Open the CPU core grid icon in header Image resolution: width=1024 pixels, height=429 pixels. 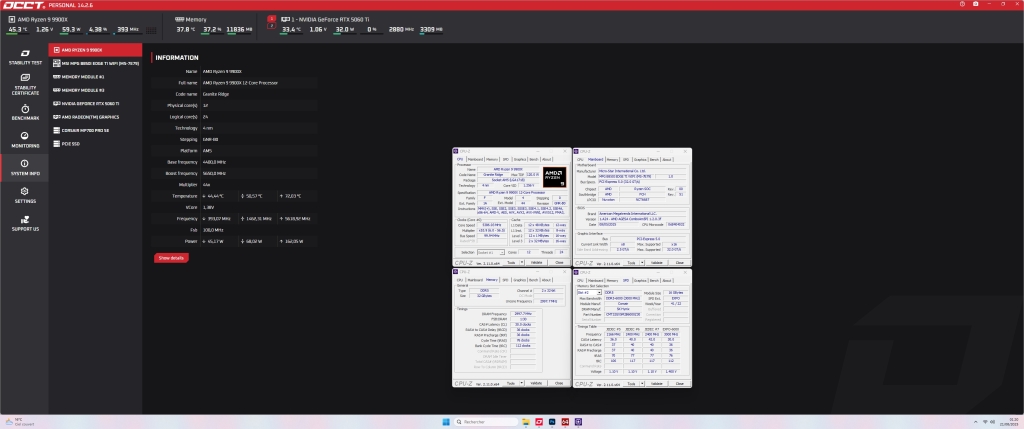click(x=151, y=29)
